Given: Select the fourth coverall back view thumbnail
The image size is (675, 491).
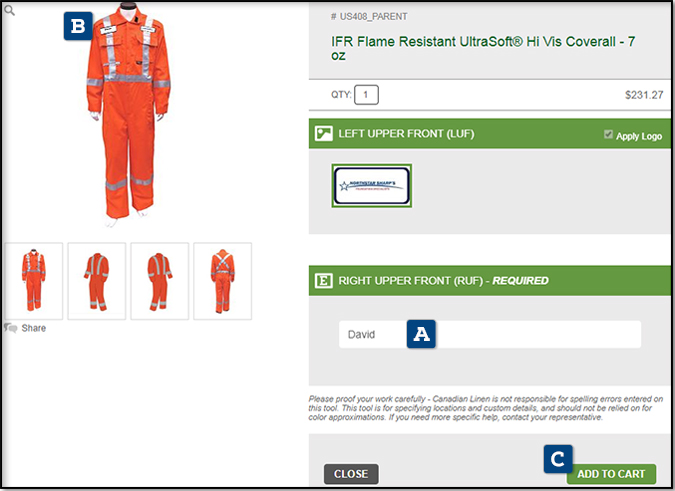Looking at the screenshot, I should (222, 280).
